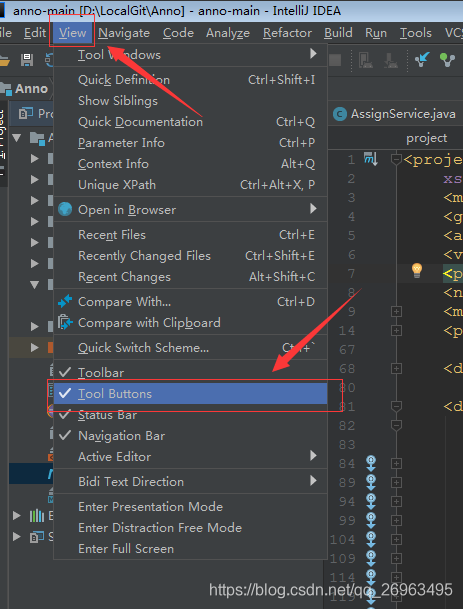The height and width of the screenshot is (609, 463).
Task: Click the Open folder toolbar icon
Action: coord(4,61)
